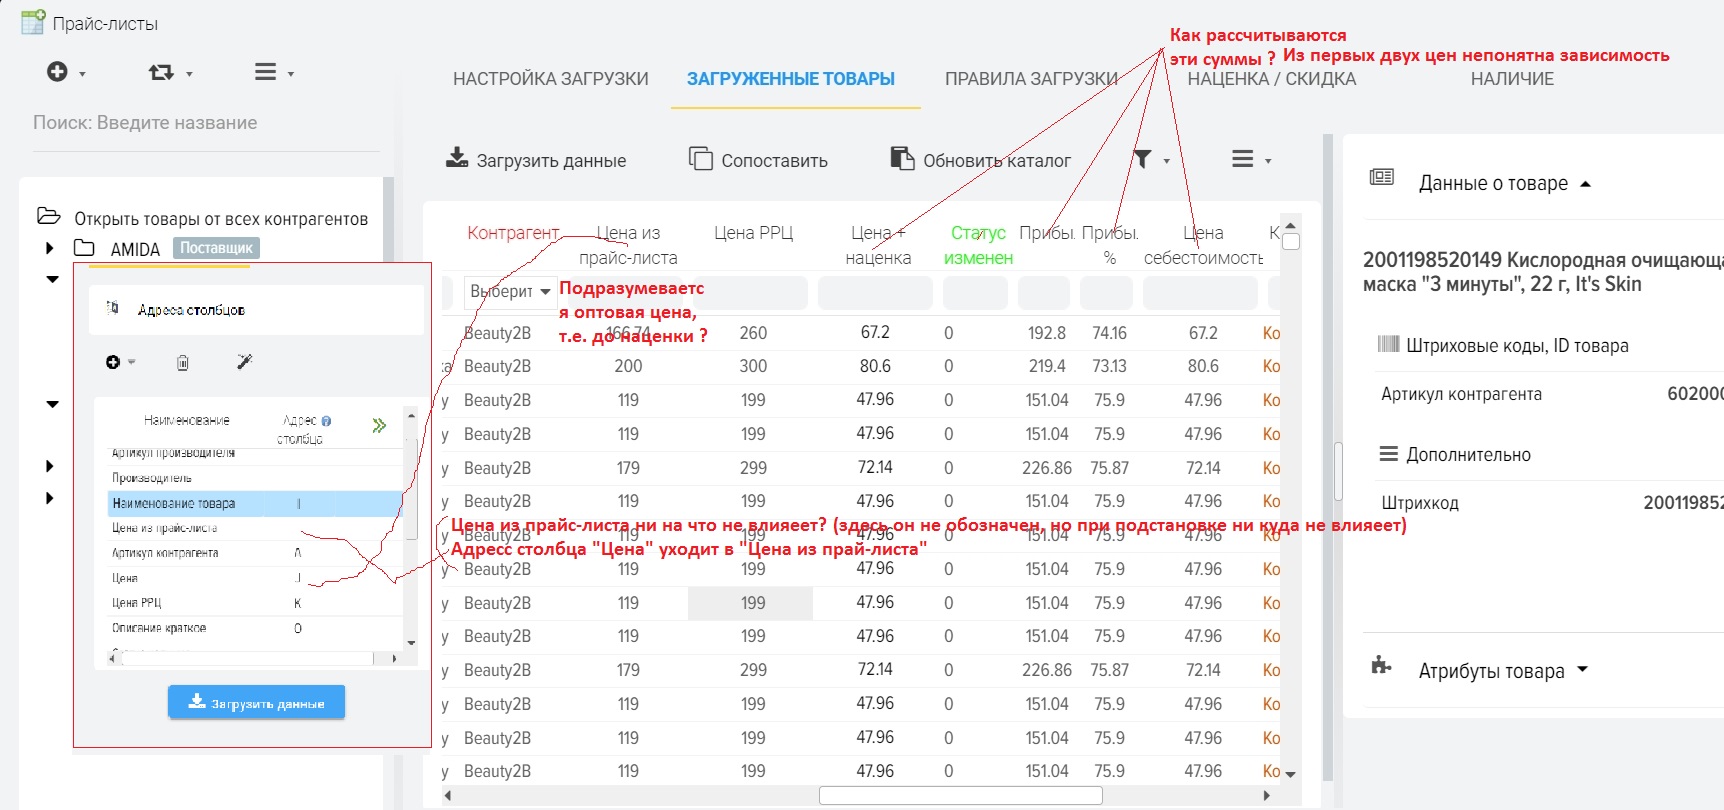Tick the checkbox at table header corner
This screenshot has height=810, width=1724.
pyautogui.click(x=1291, y=241)
